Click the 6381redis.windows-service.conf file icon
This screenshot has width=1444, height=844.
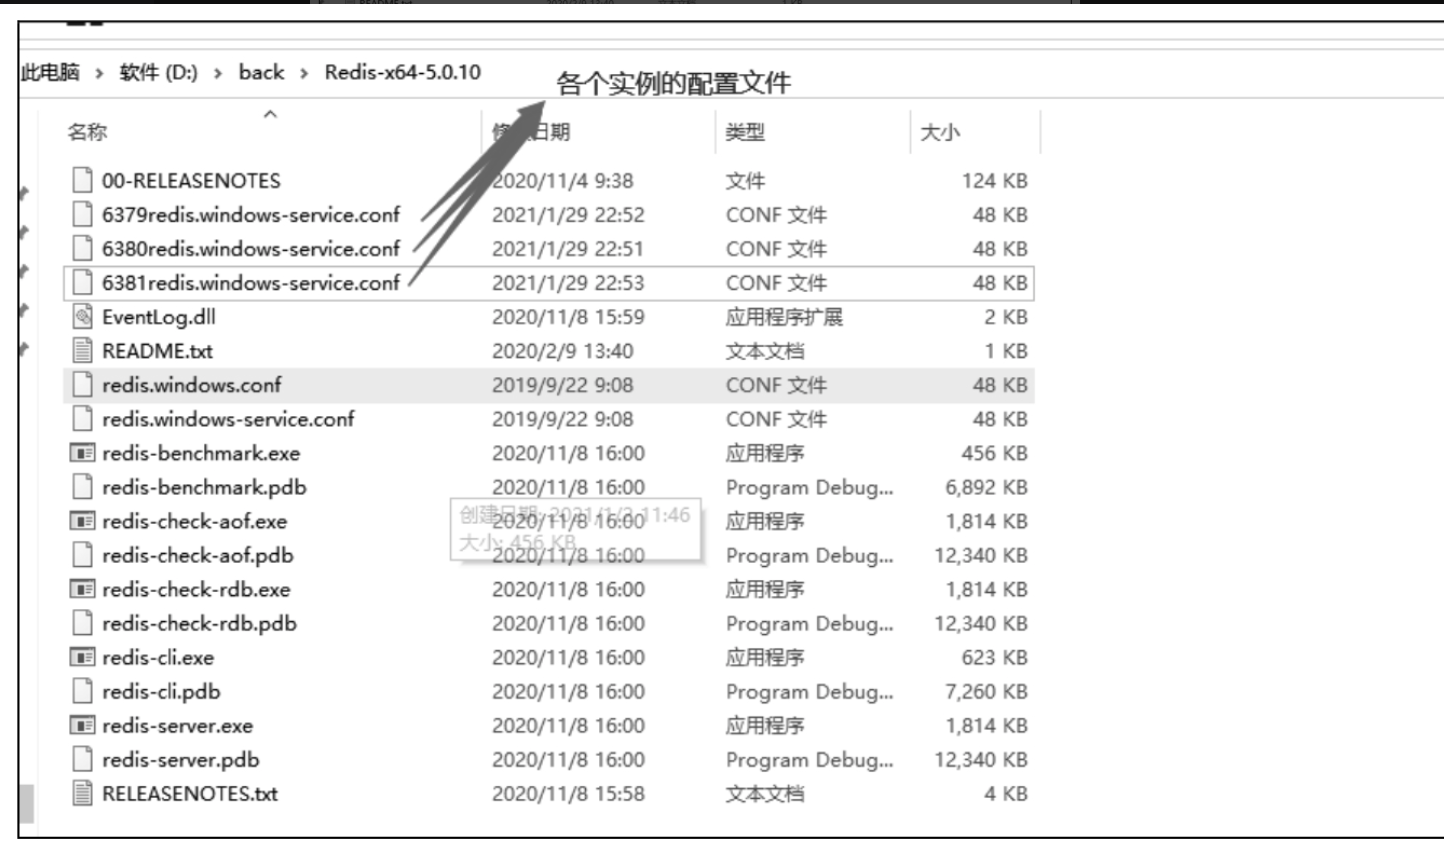click(82, 283)
